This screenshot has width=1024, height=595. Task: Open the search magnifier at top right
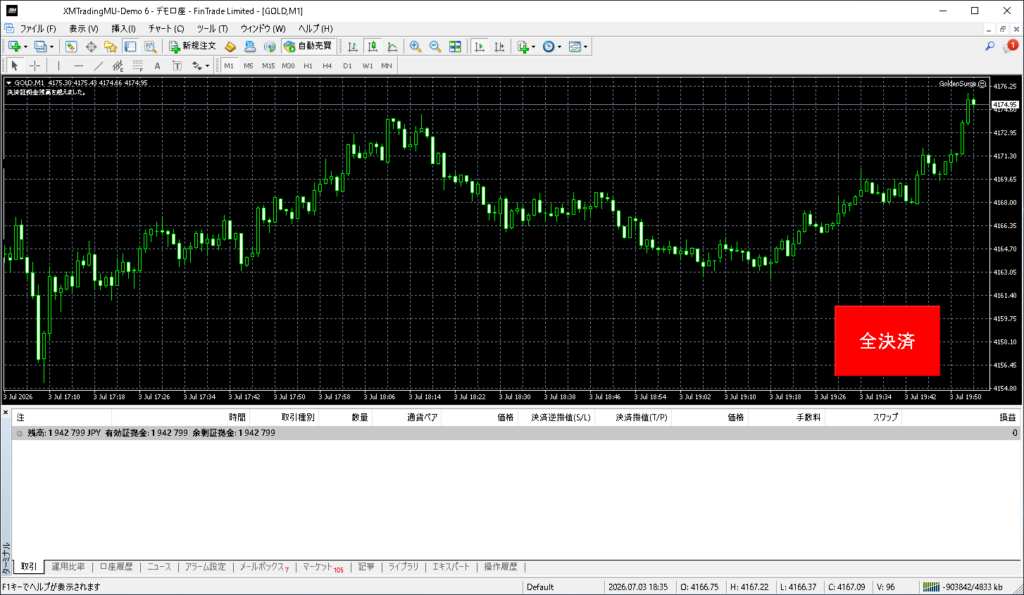(990, 46)
